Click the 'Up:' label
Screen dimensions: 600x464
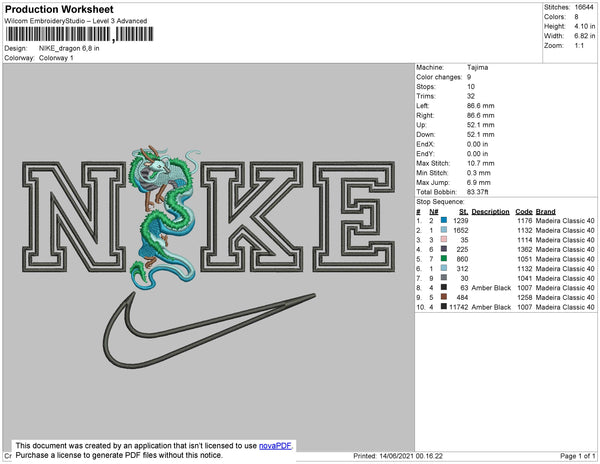click(421, 125)
